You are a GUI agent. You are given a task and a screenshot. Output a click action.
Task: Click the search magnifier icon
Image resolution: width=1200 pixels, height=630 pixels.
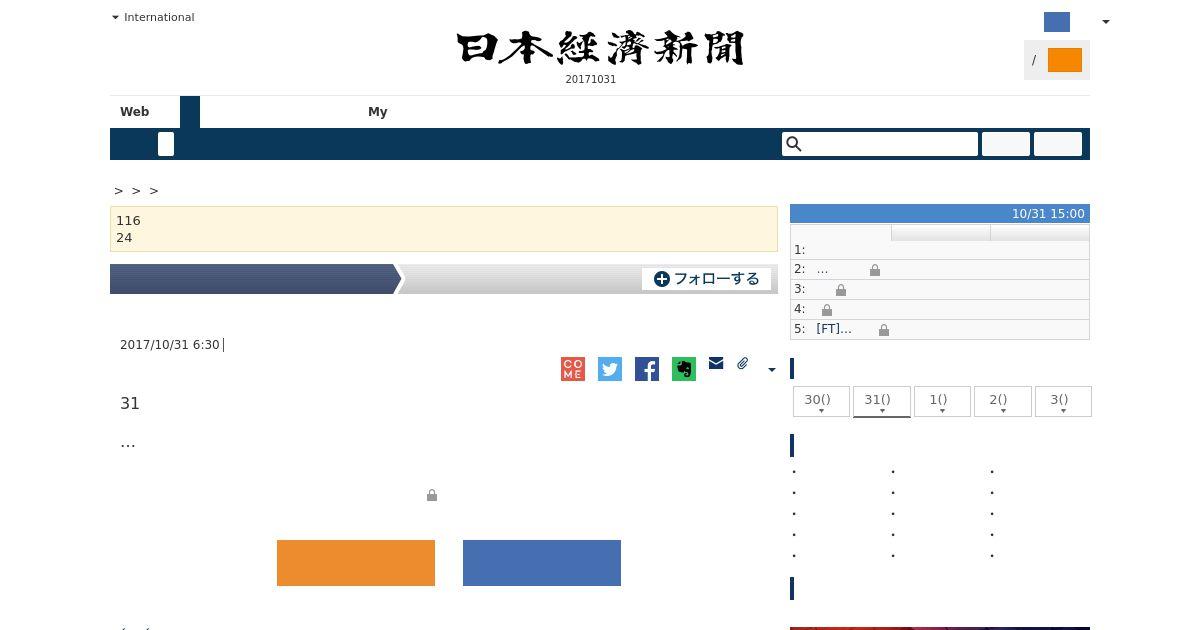[794, 144]
